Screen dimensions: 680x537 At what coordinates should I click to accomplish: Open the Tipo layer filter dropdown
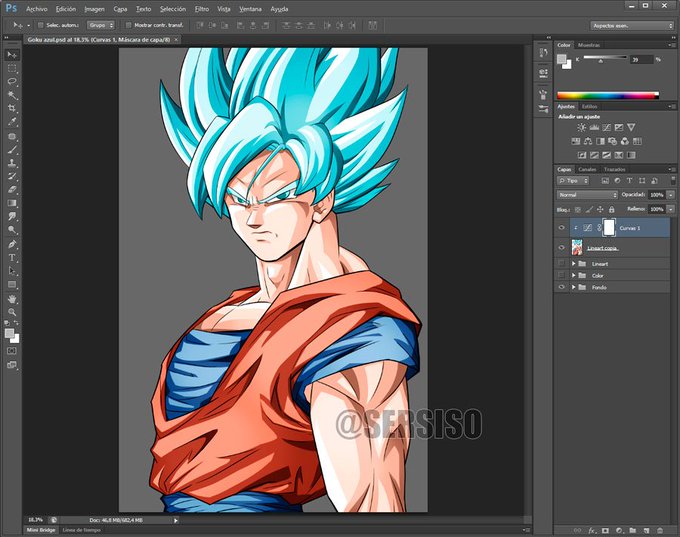click(x=573, y=180)
